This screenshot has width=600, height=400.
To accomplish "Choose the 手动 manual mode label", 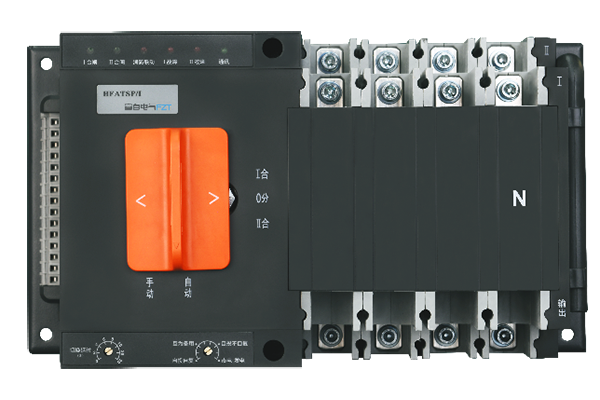I will pos(148,287).
